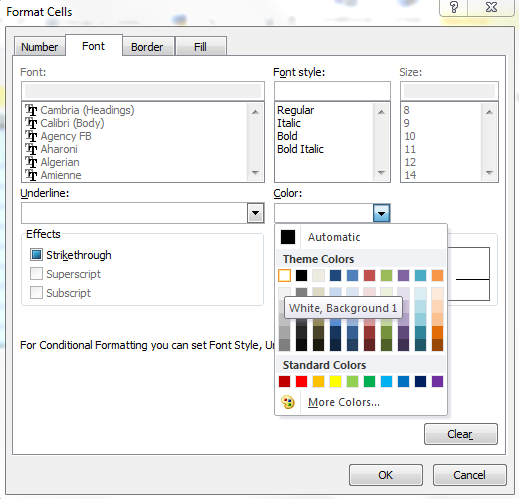Click the Size input field
The image size is (519, 499).
pos(449,91)
